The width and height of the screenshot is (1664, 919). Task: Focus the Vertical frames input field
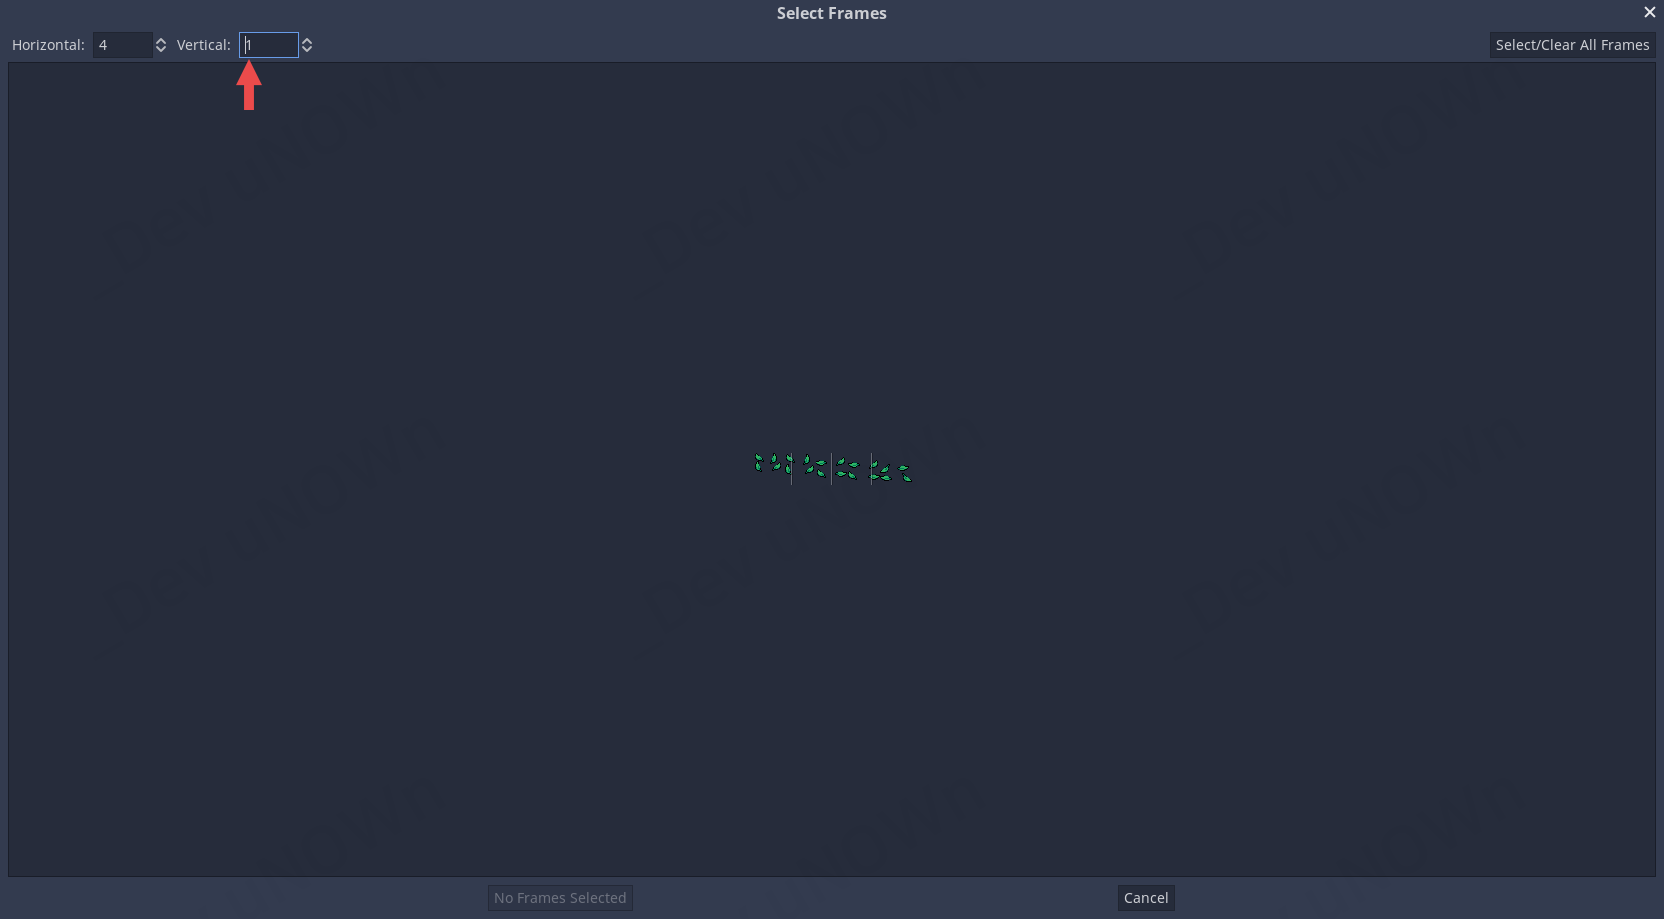click(269, 45)
